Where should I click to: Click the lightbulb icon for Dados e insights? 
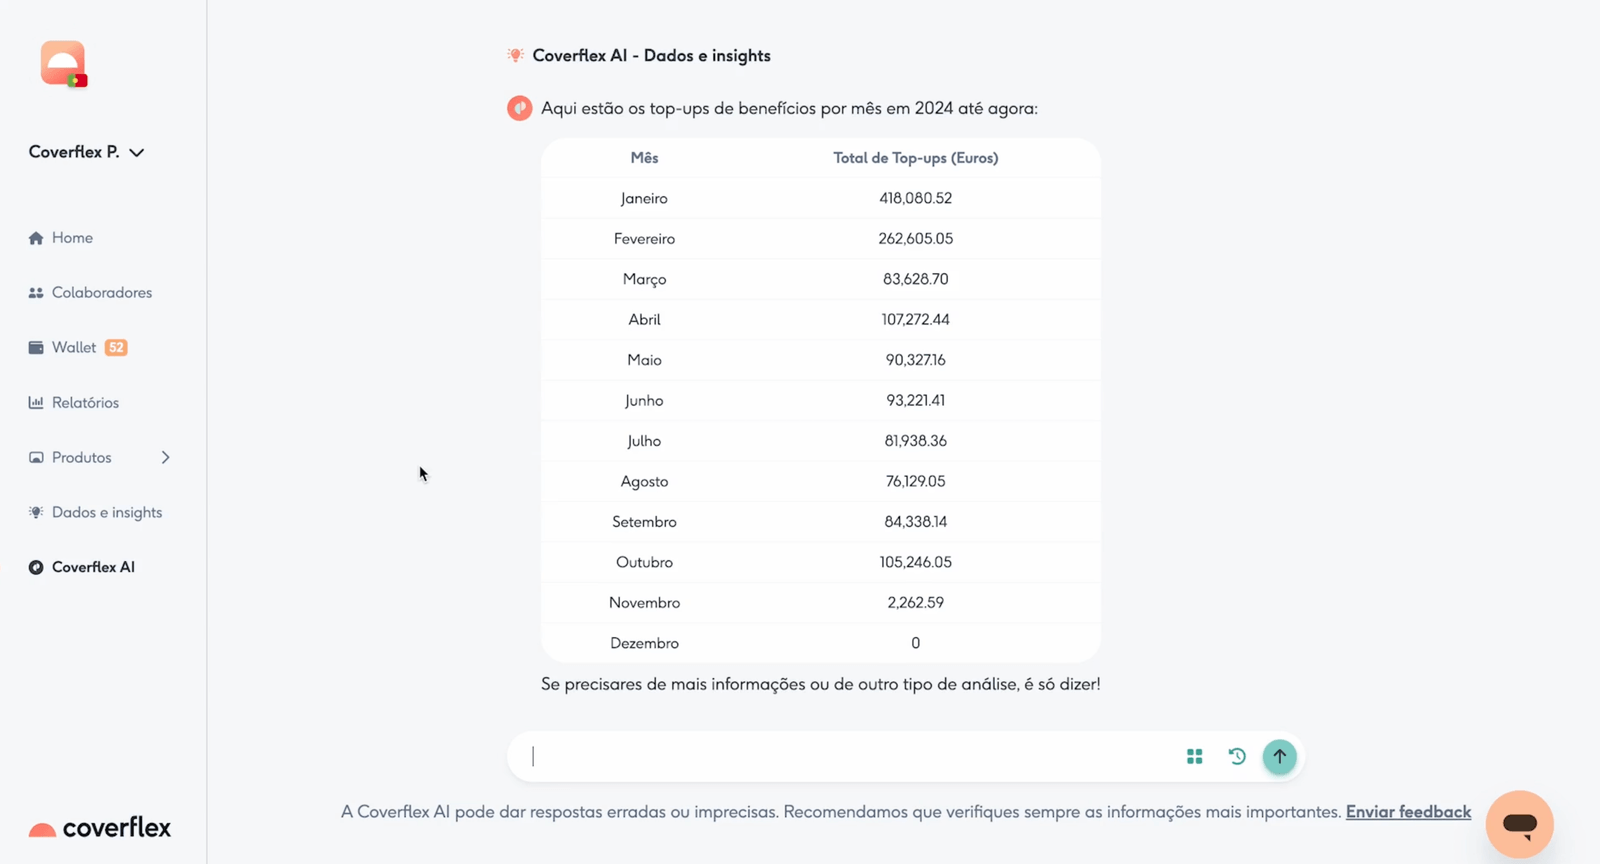point(35,511)
